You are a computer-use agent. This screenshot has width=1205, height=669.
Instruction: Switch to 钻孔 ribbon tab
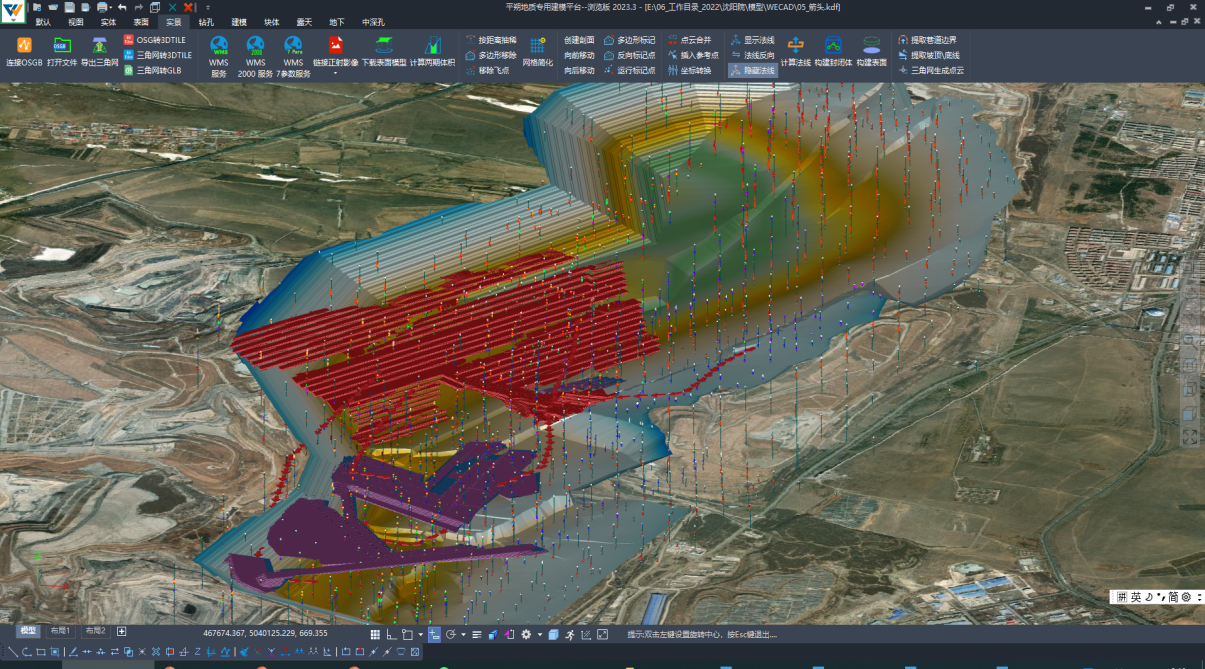[x=205, y=21]
